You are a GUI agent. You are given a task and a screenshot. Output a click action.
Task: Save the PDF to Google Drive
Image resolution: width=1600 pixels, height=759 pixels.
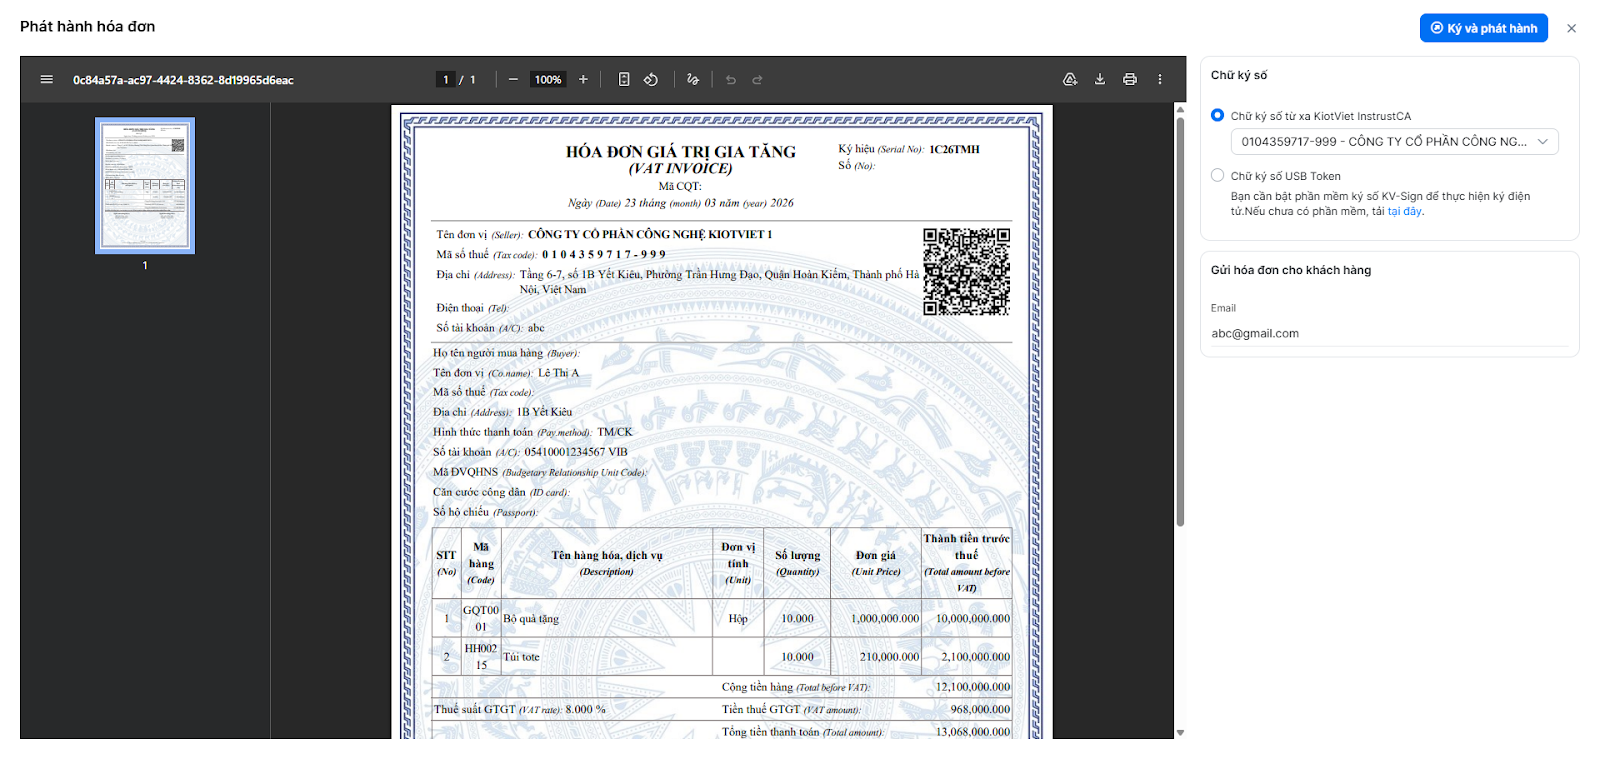click(1070, 80)
